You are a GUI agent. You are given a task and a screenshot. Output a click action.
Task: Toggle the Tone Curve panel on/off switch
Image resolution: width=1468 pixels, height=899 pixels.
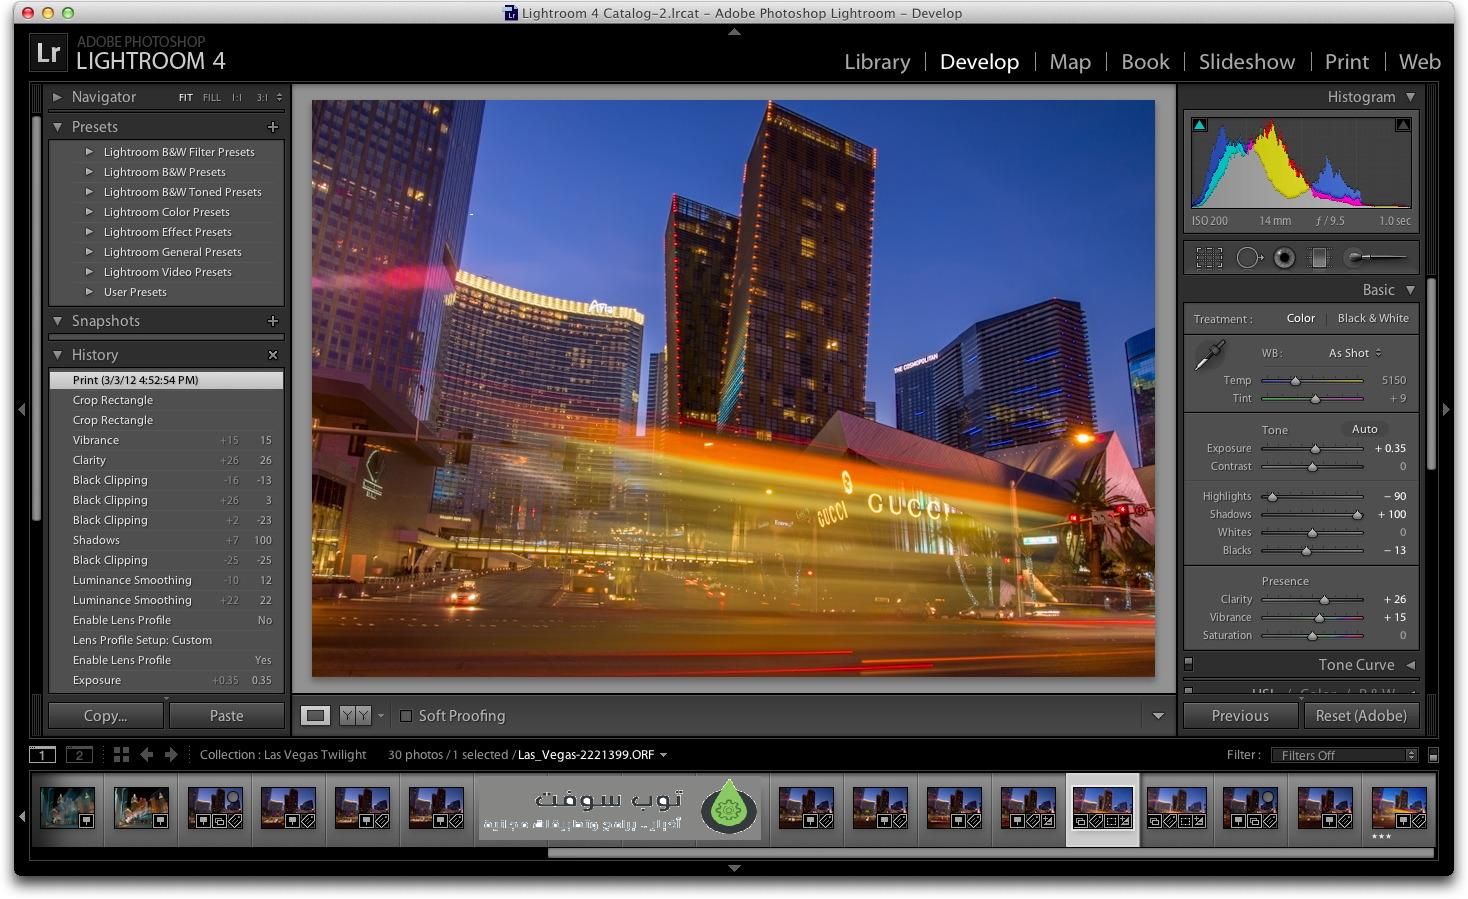tap(1189, 663)
